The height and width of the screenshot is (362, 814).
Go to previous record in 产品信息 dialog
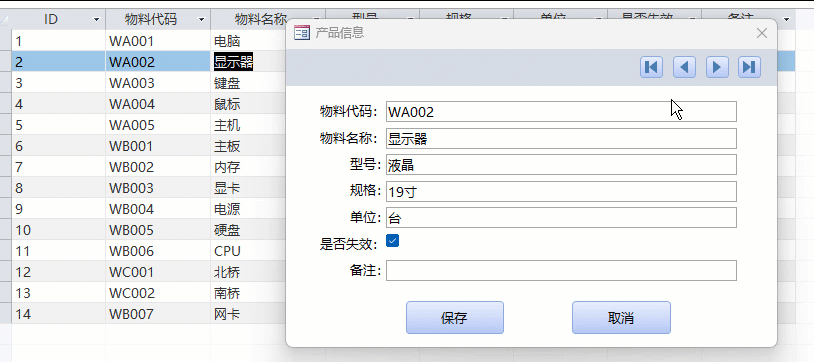click(x=684, y=67)
